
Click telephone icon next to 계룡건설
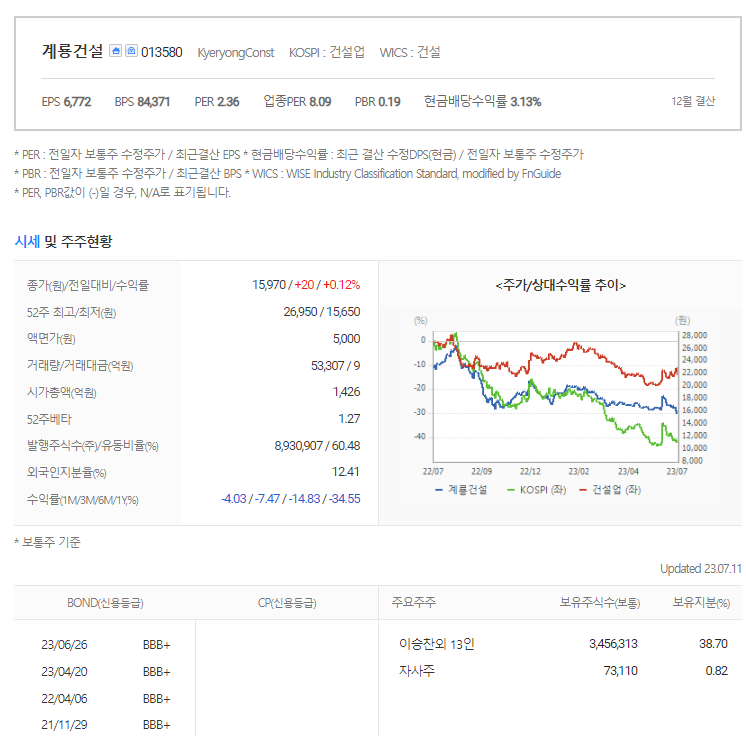point(131,50)
